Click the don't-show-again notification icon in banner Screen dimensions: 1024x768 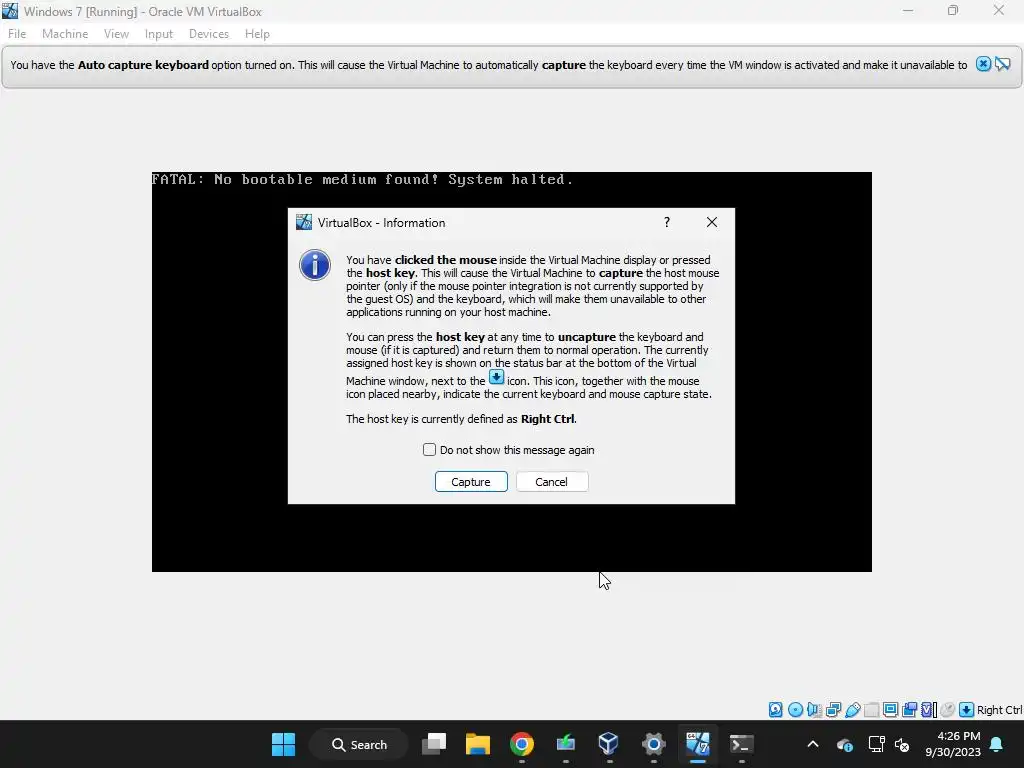pyautogui.click(x=1003, y=64)
